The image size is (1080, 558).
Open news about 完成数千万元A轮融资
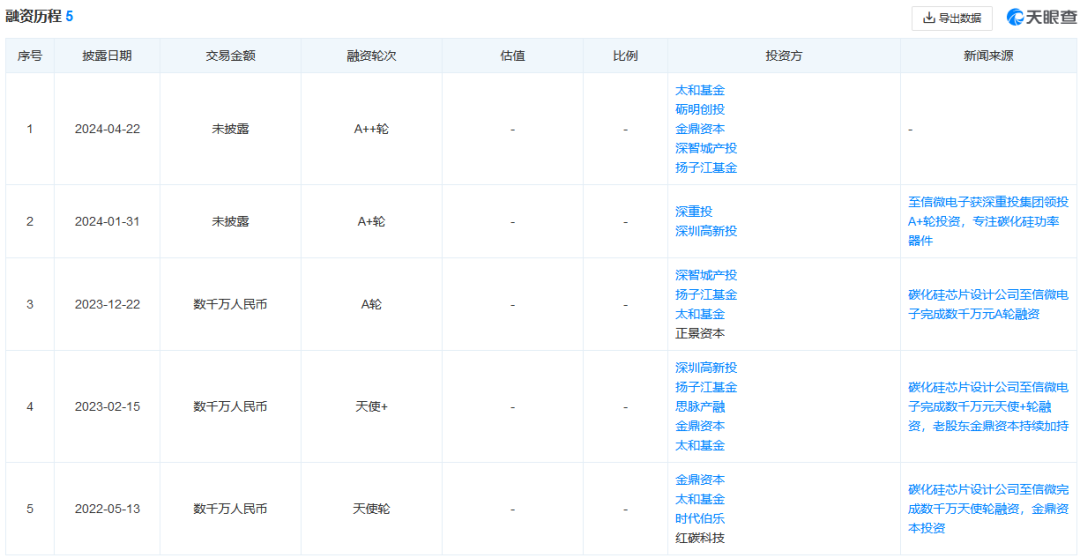click(x=988, y=304)
